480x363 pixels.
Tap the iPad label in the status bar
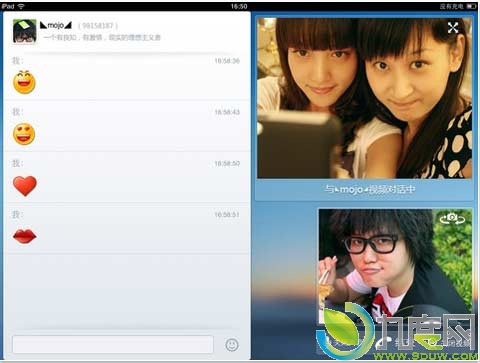tap(8, 6)
